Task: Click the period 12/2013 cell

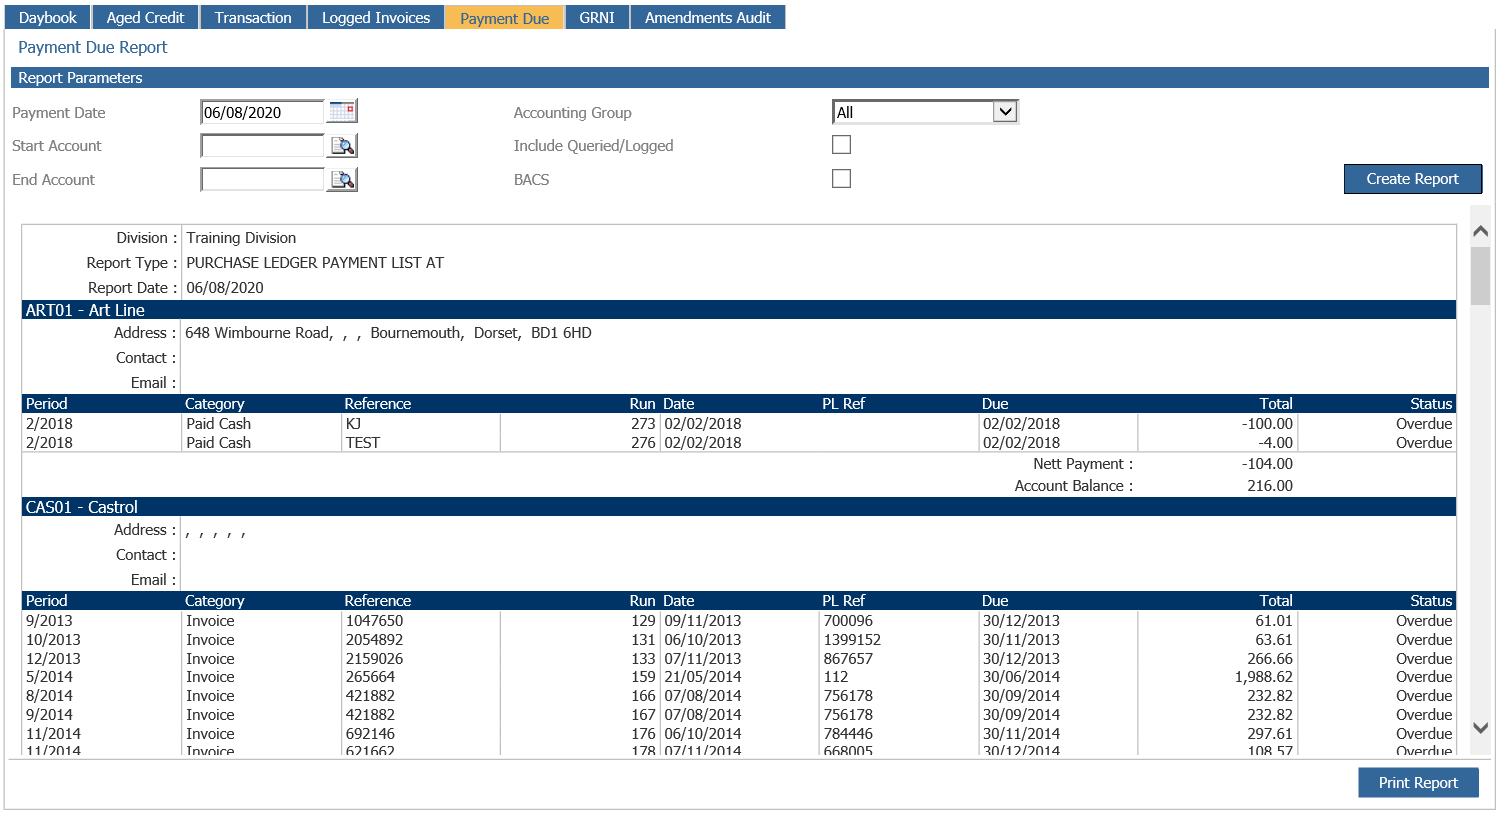Action: (x=53, y=659)
